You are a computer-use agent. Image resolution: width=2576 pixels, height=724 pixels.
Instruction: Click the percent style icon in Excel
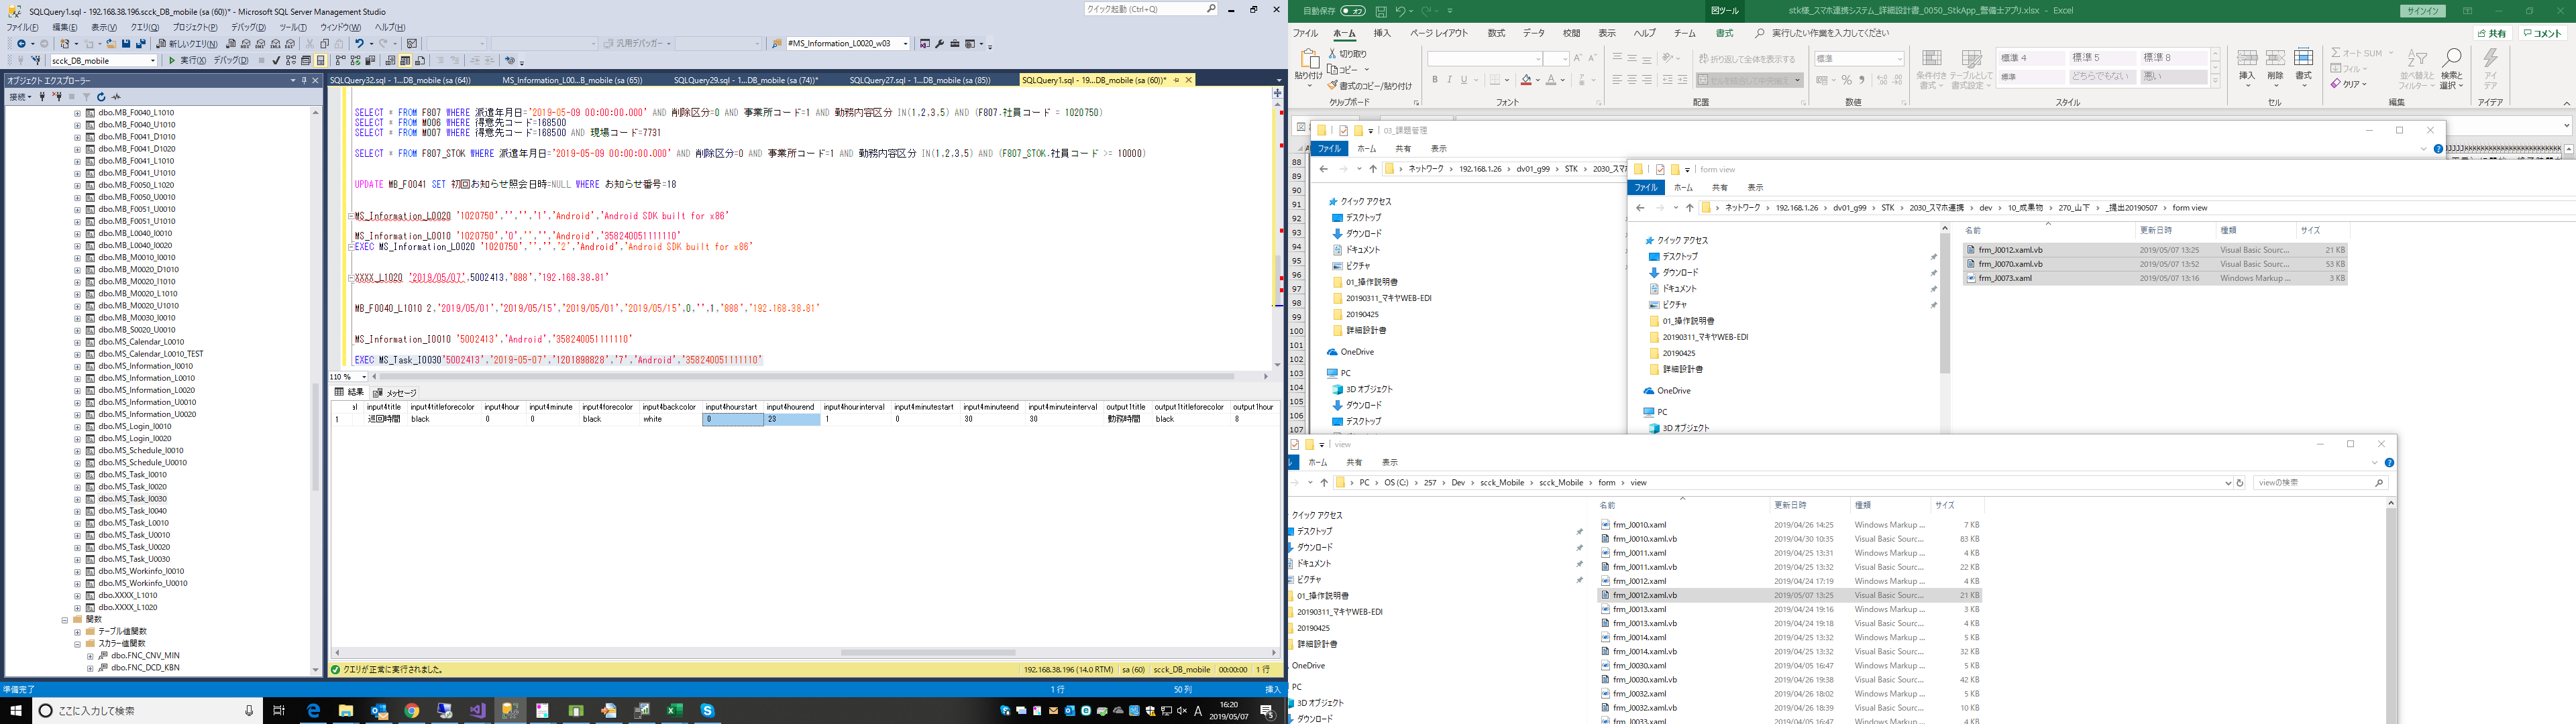click(1847, 80)
